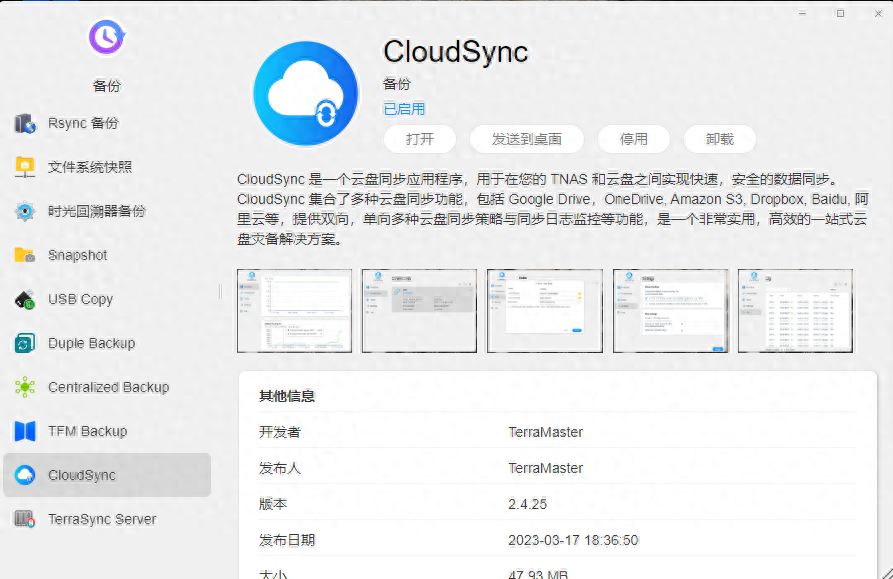The image size is (893, 579).
Task: Click the Duple Backup icon
Action: 25,343
